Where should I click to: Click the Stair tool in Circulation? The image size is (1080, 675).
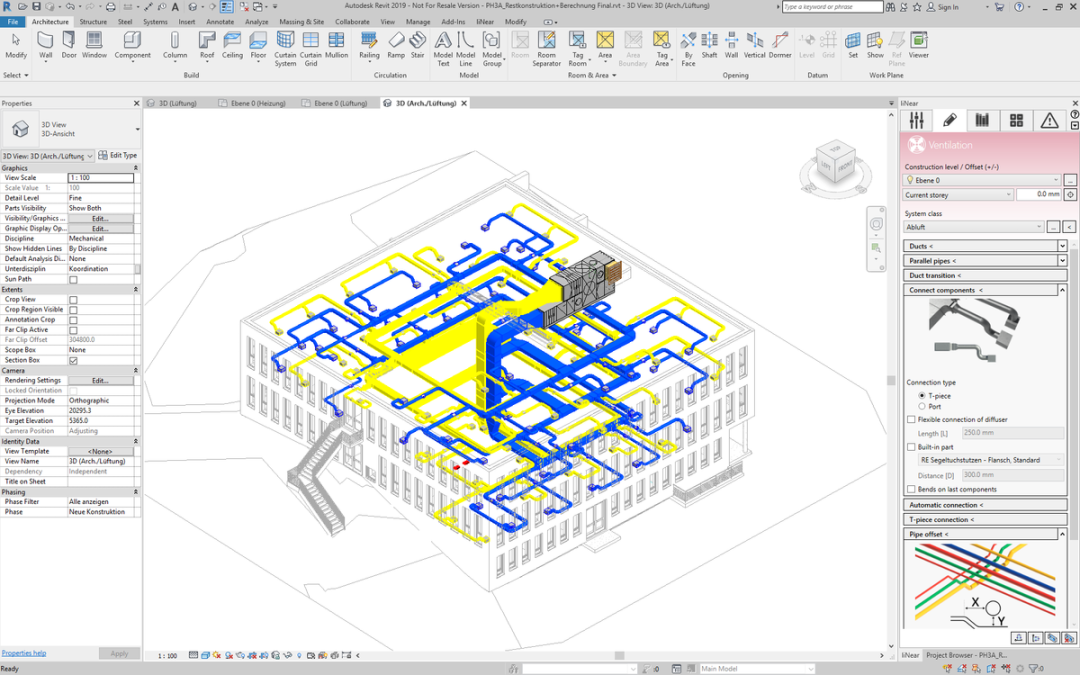418,44
